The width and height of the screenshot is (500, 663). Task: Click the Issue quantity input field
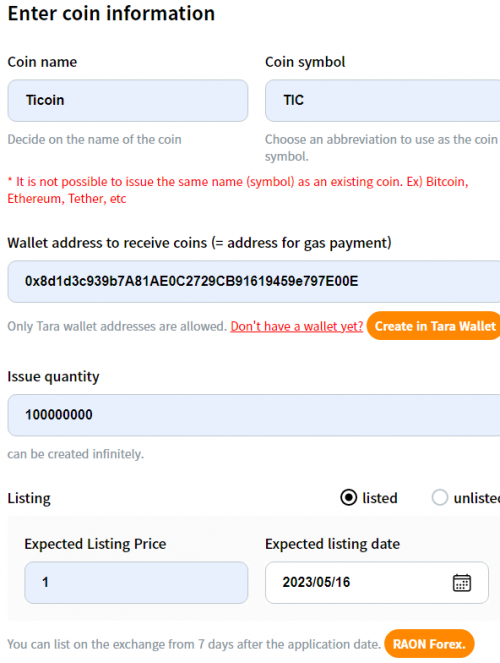click(254, 415)
